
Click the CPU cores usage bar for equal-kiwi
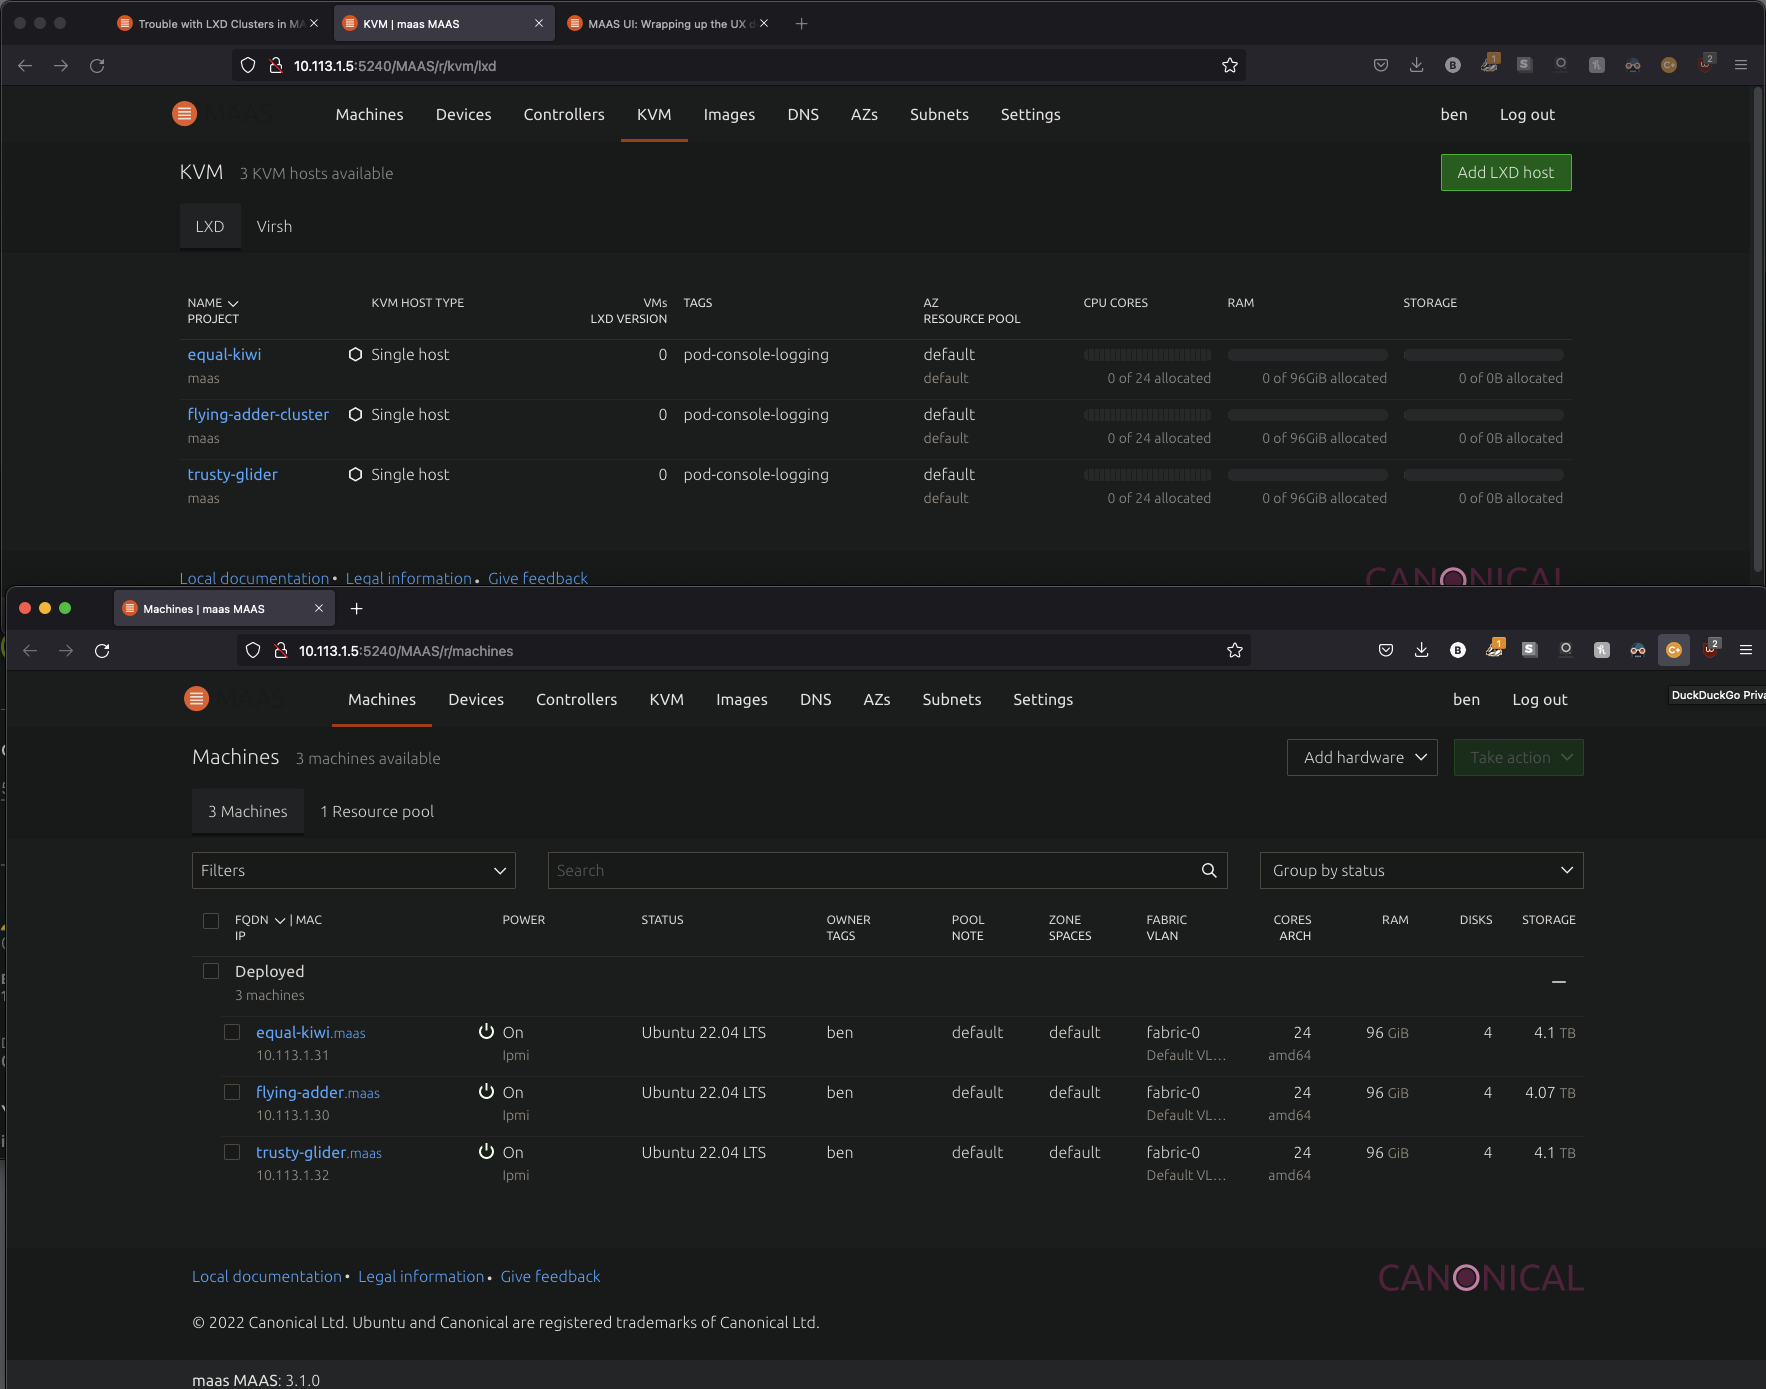[1146, 355]
